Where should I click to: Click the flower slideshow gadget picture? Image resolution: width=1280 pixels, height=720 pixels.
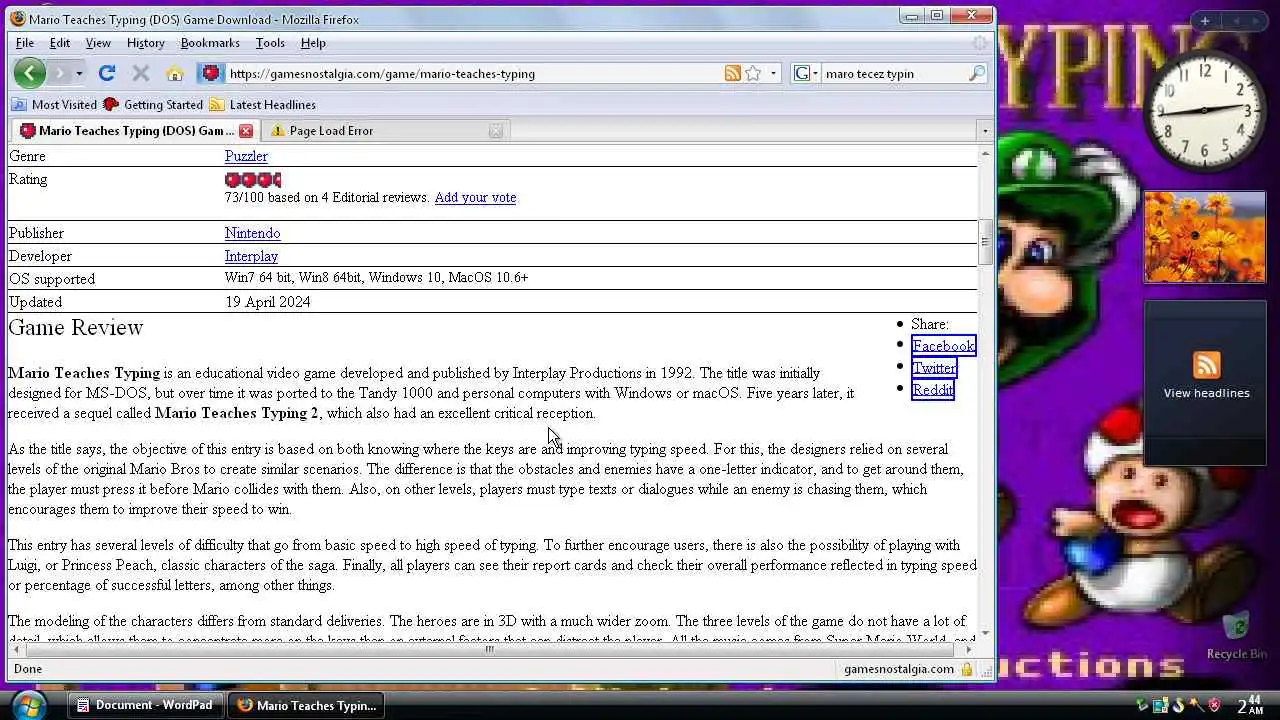[1205, 237]
